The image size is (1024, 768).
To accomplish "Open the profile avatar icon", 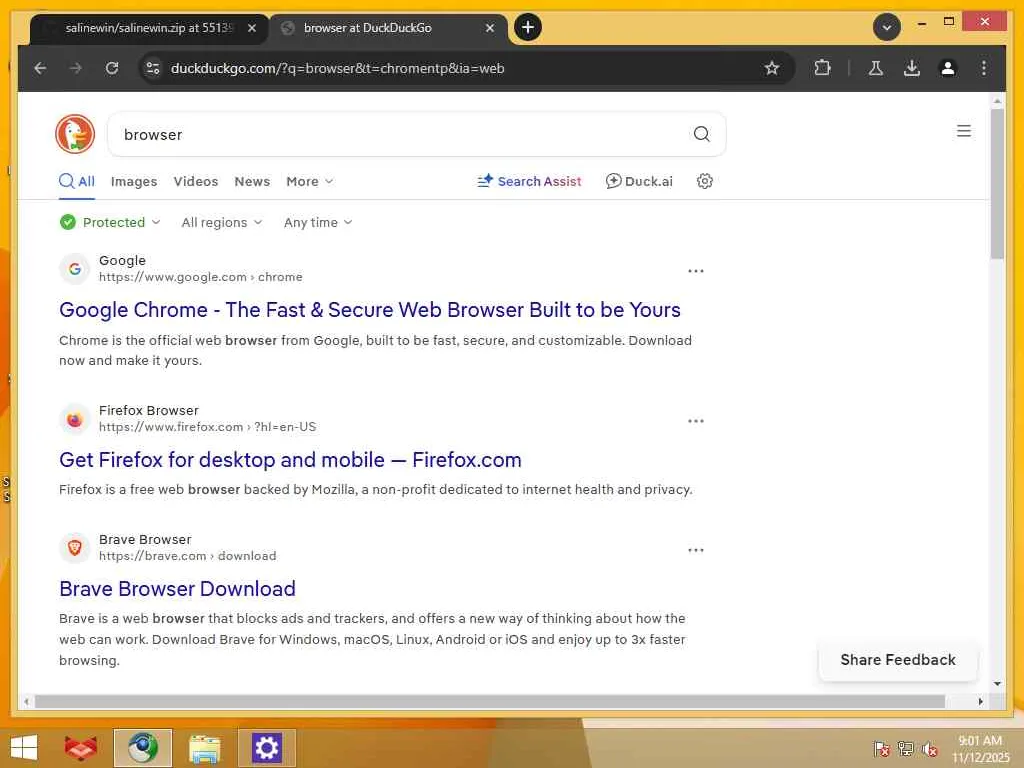I will tap(948, 68).
